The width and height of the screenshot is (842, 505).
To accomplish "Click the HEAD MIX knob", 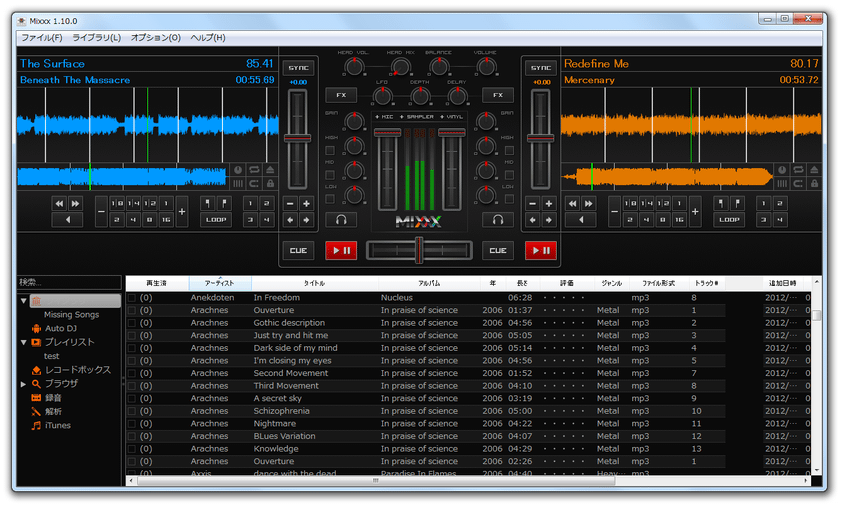I will (x=400, y=67).
